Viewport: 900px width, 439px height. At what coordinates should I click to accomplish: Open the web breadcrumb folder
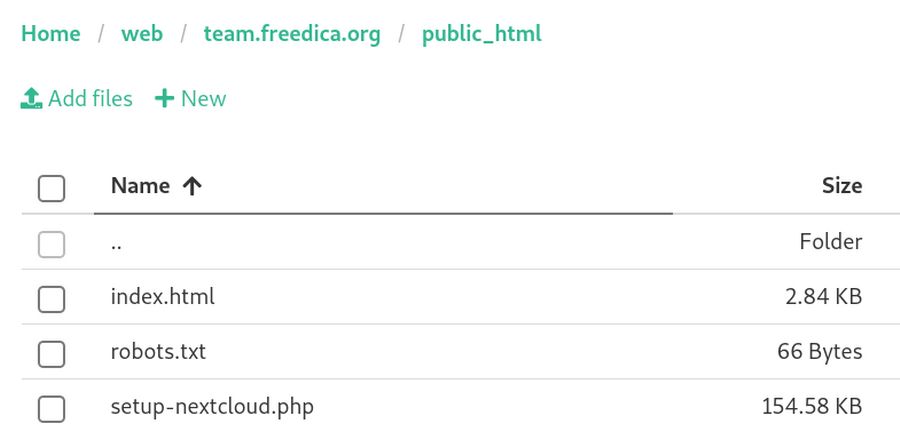click(x=142, y=33)
